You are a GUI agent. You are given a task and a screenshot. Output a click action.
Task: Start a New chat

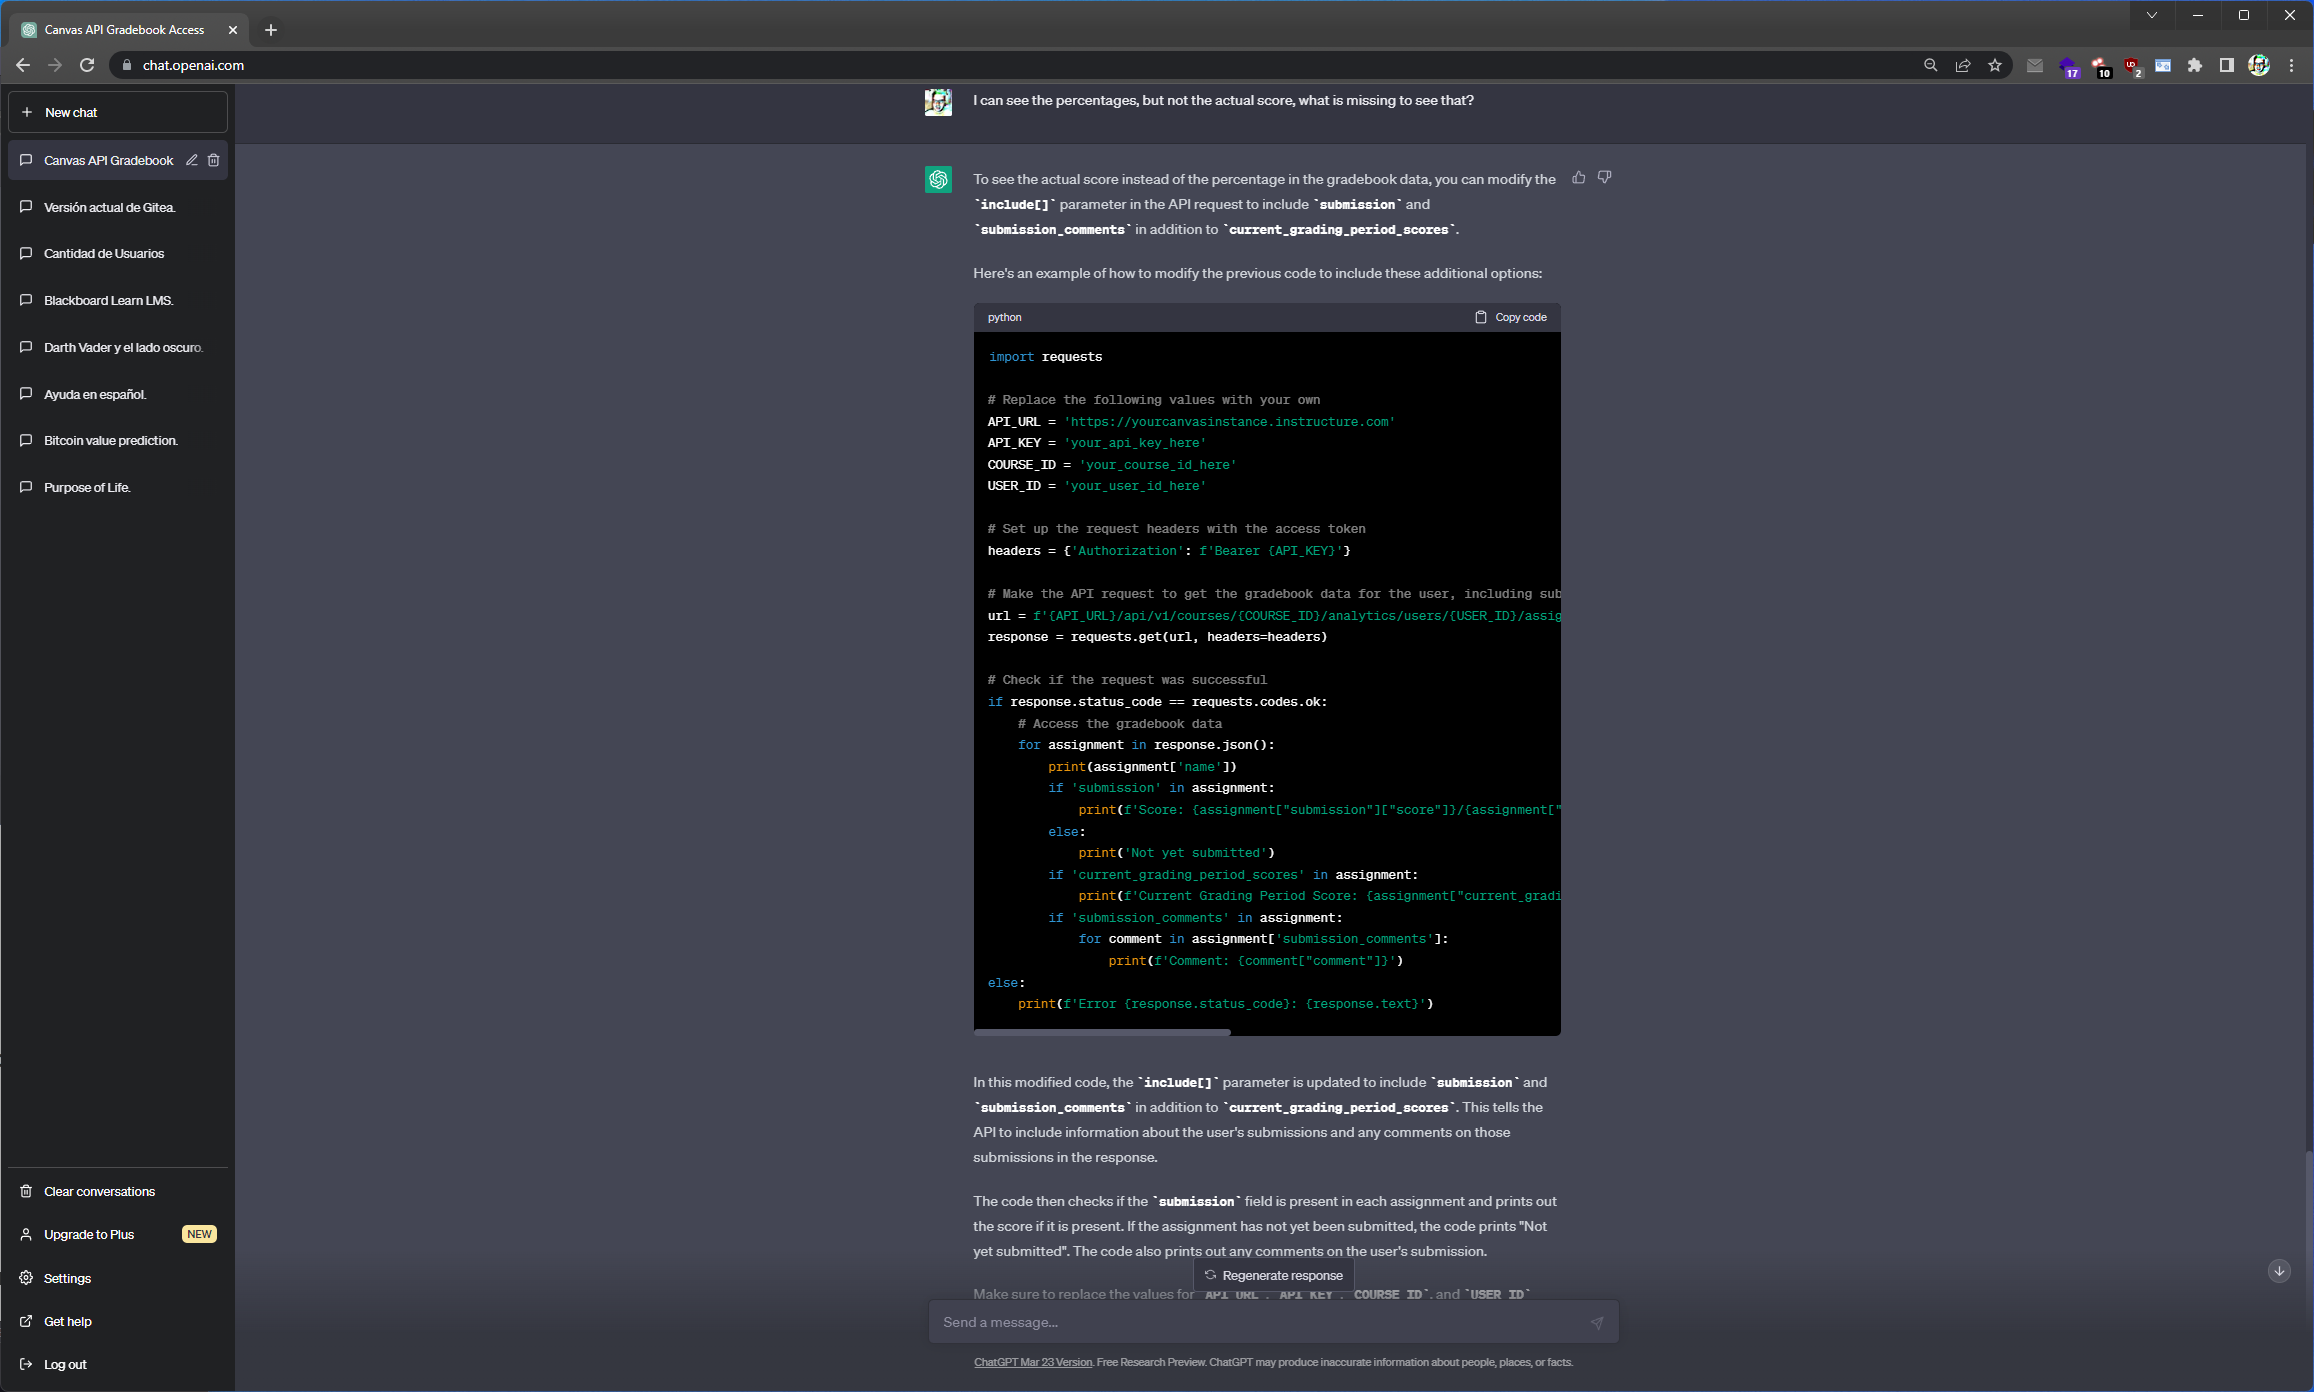coord(117,112)
